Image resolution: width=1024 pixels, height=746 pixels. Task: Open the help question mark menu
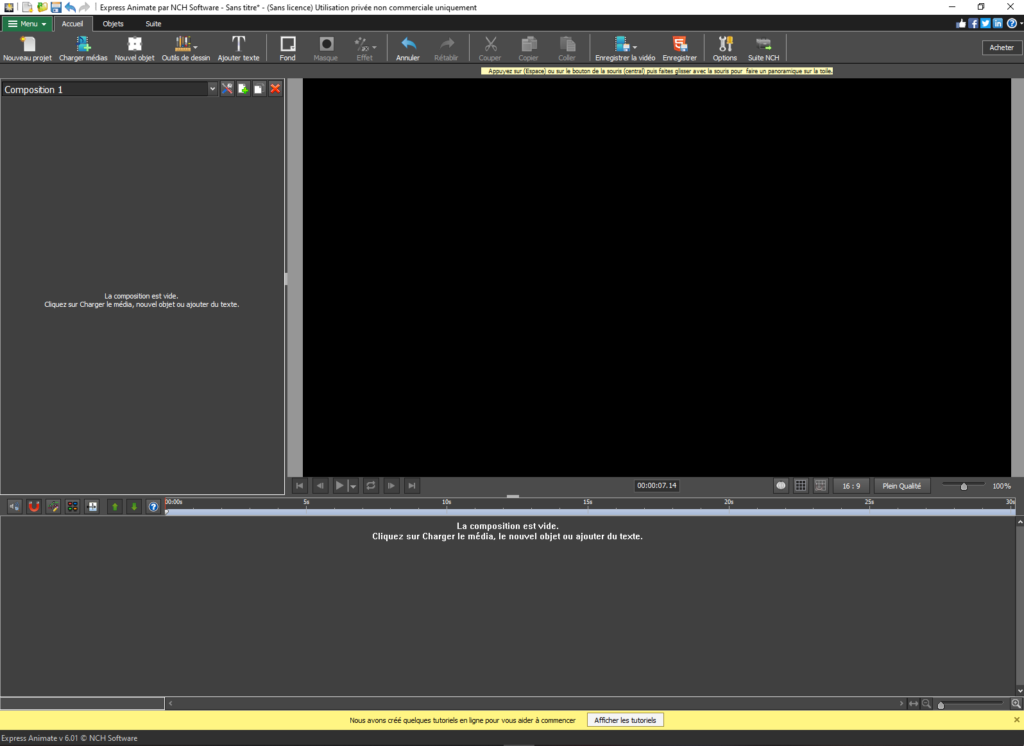click(1012, 24)
